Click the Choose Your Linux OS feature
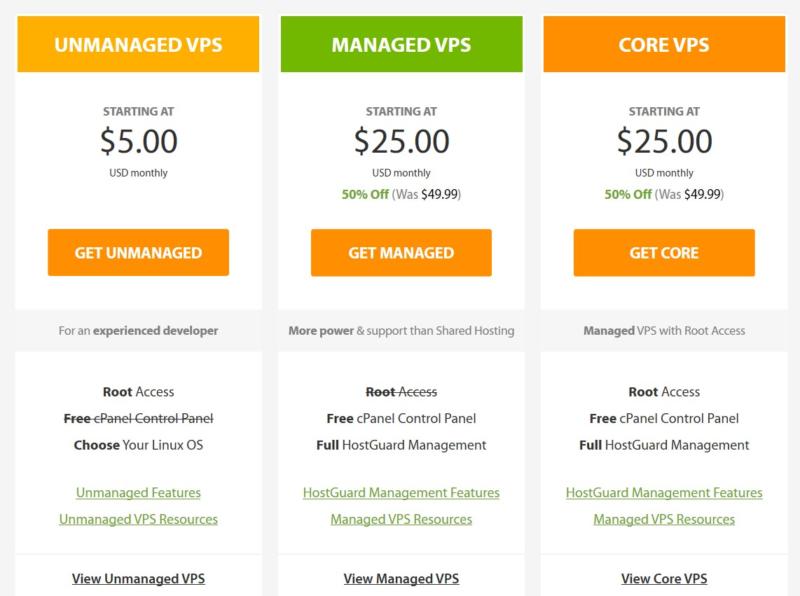The width and height of the screenshot is (800, 596). click(138, 444)
